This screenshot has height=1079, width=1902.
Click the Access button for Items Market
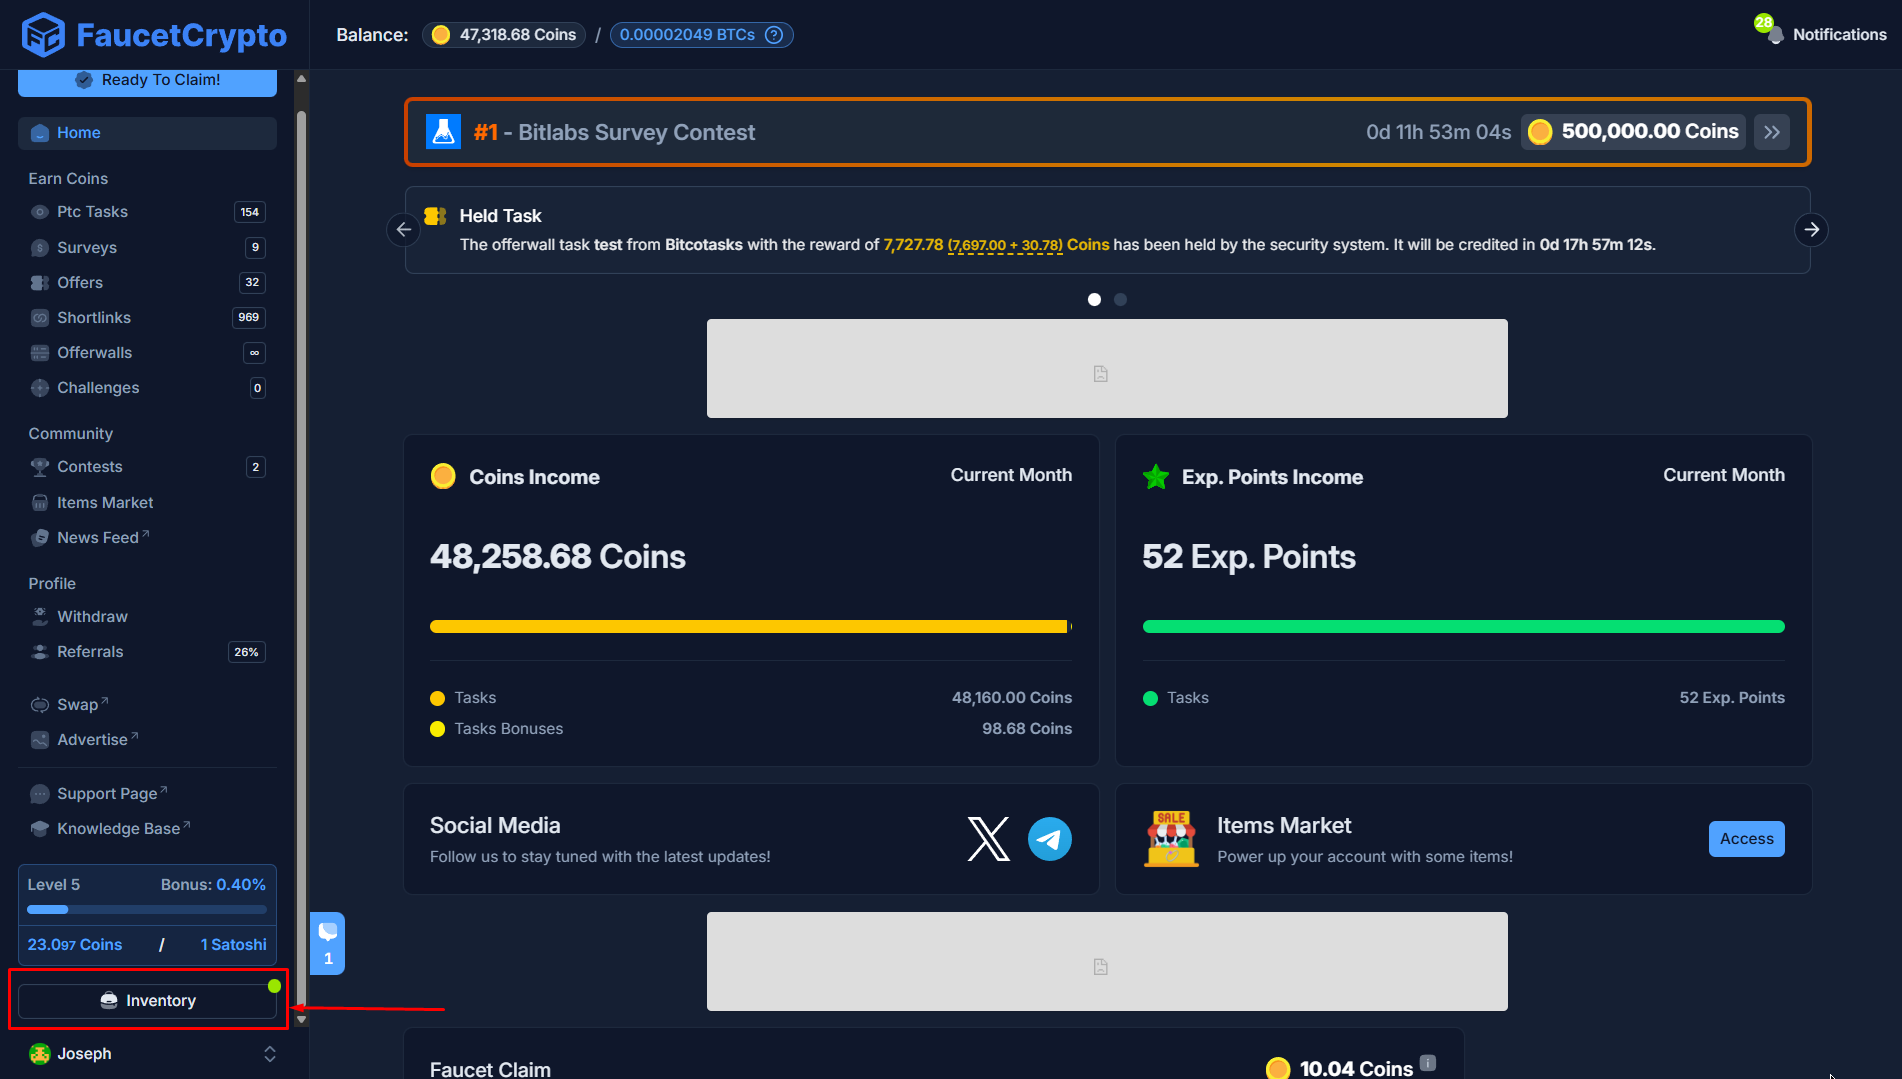1746,839
